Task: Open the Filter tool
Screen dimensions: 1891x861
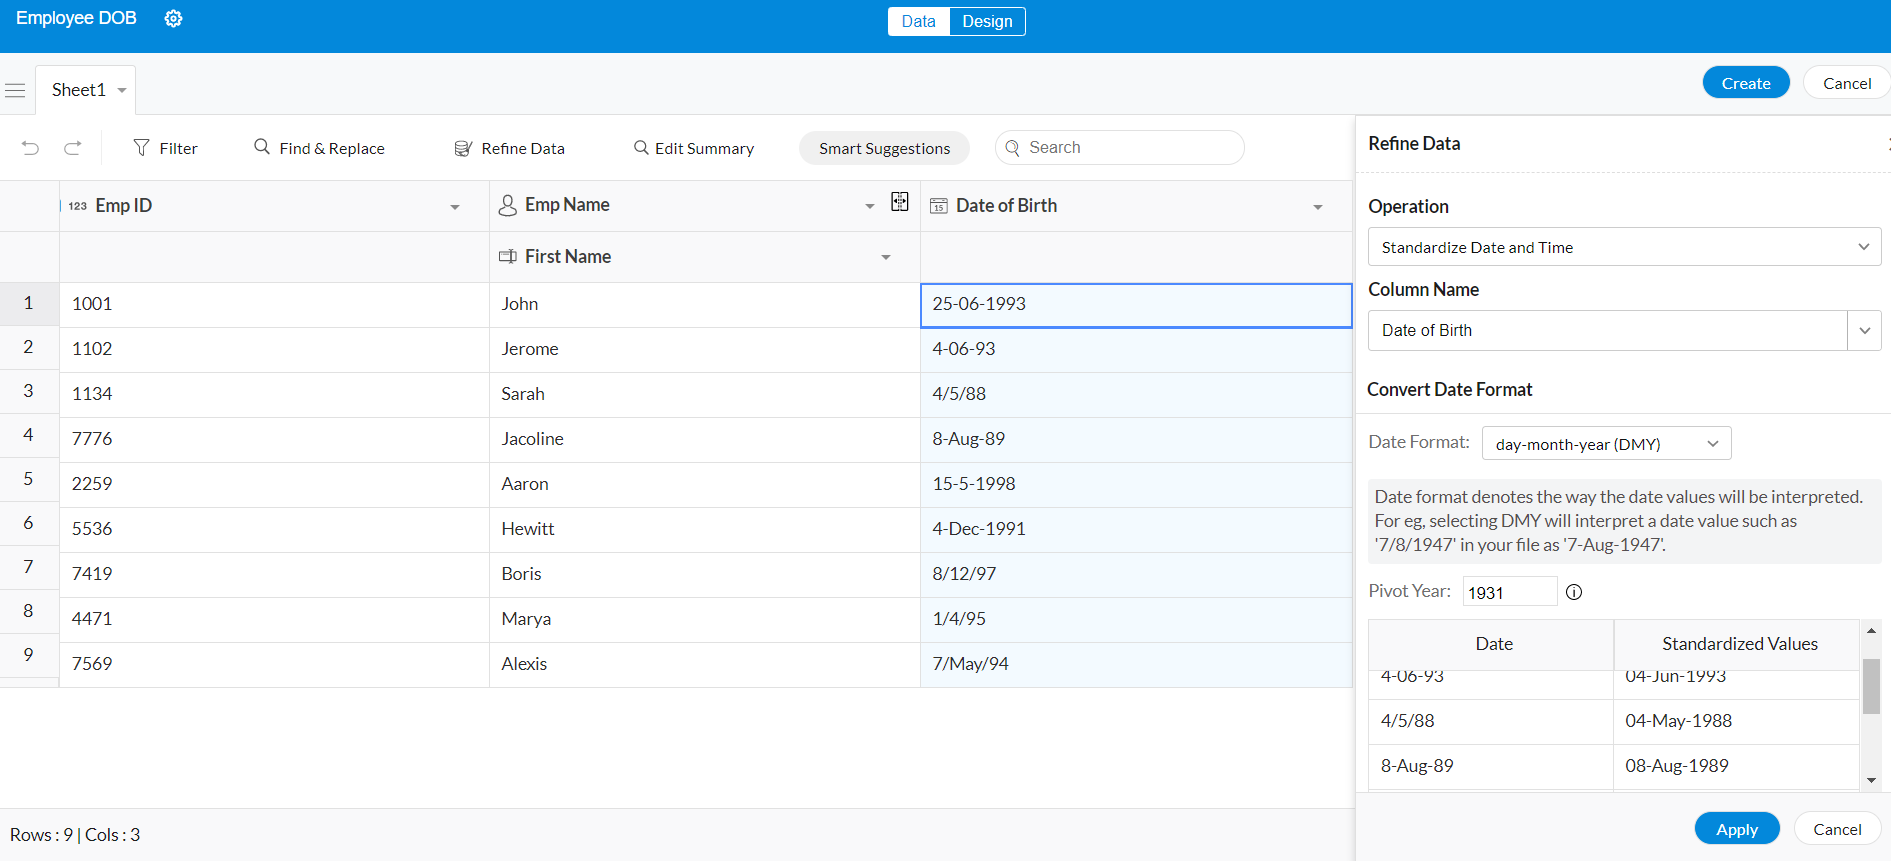Action: 165,148
